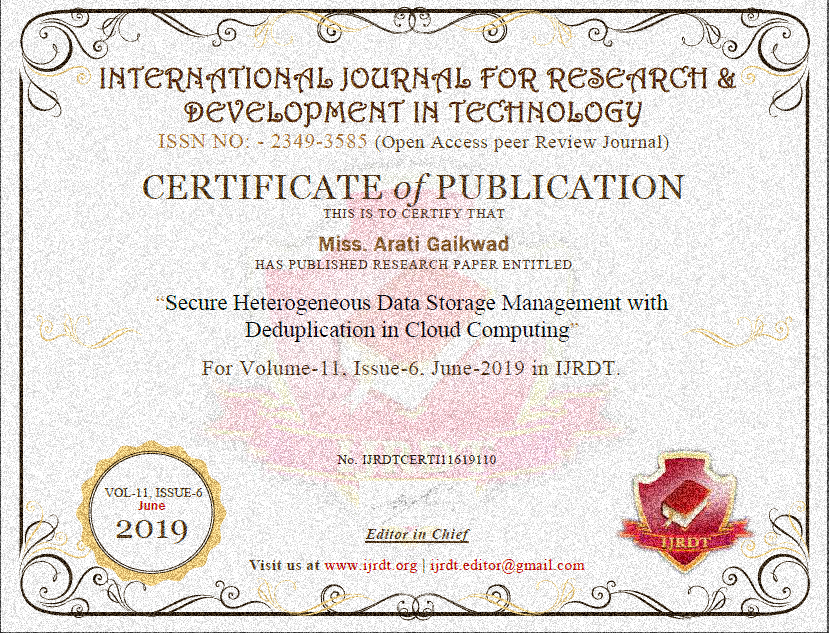The image size is (829, 633).
Task: Open the www.ijrdt.org website link
Action: click(371, 565)
